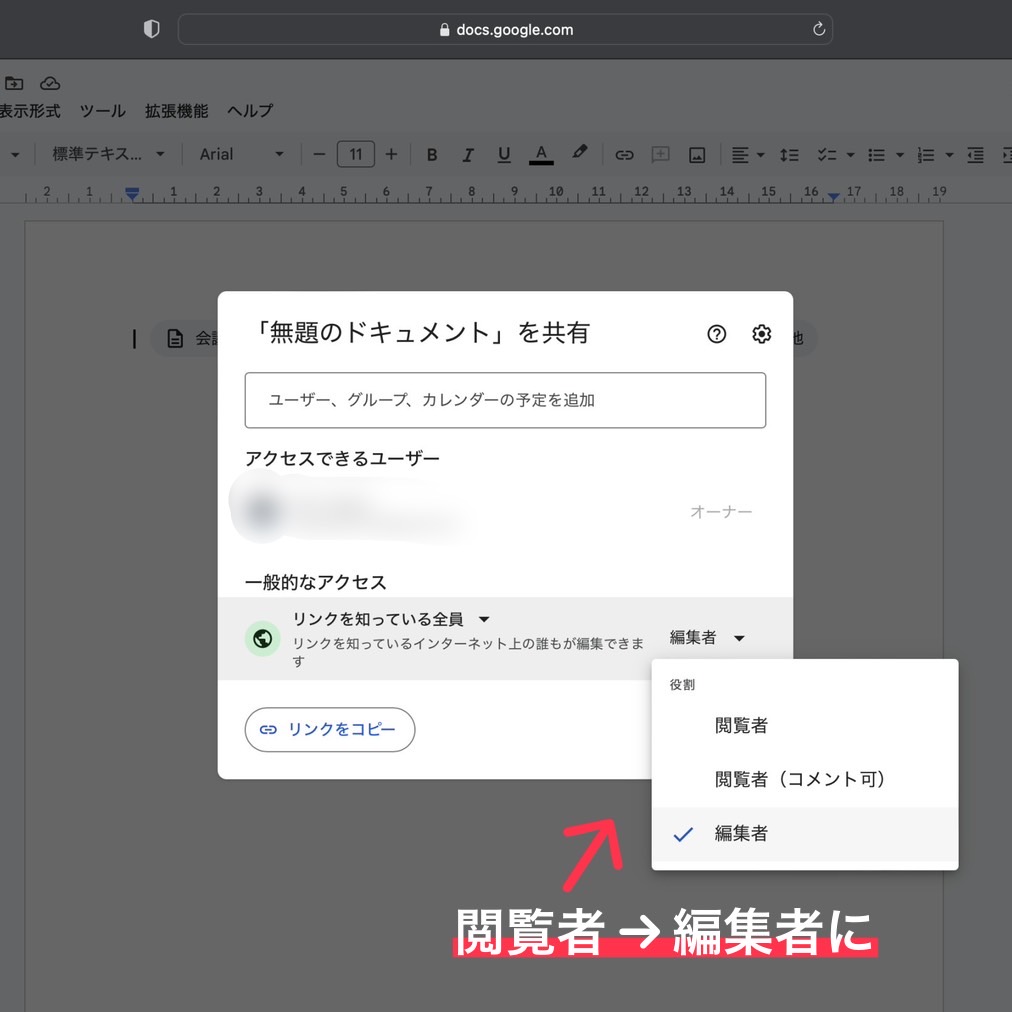This screenshot has width=1012, height=1012.
Task: Click the リンクをコピー button
Action: pyautogui.click(x=330, y=730)
